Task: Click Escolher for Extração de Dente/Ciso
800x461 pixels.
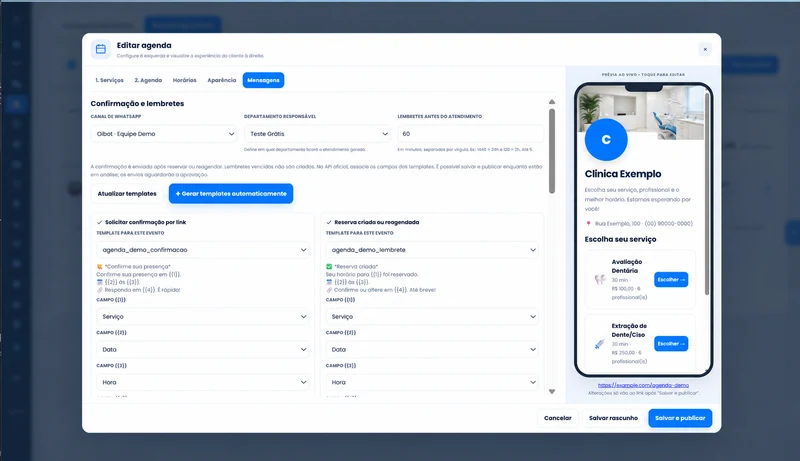Action: pos(671,344)
